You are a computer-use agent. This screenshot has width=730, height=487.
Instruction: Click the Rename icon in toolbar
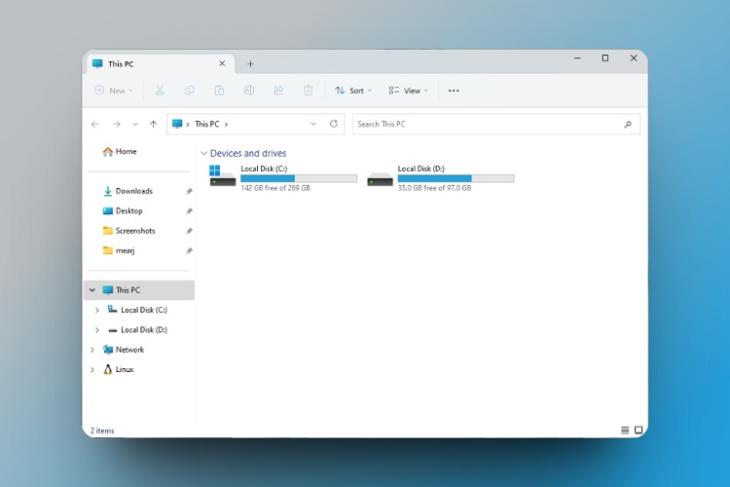point(249,90)
